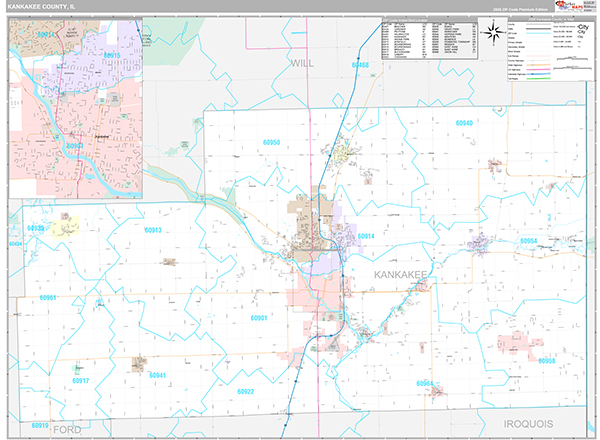This screenshot has width=600, height=440.
Task: Click the IROQUOIS county label
Action: 528,424
